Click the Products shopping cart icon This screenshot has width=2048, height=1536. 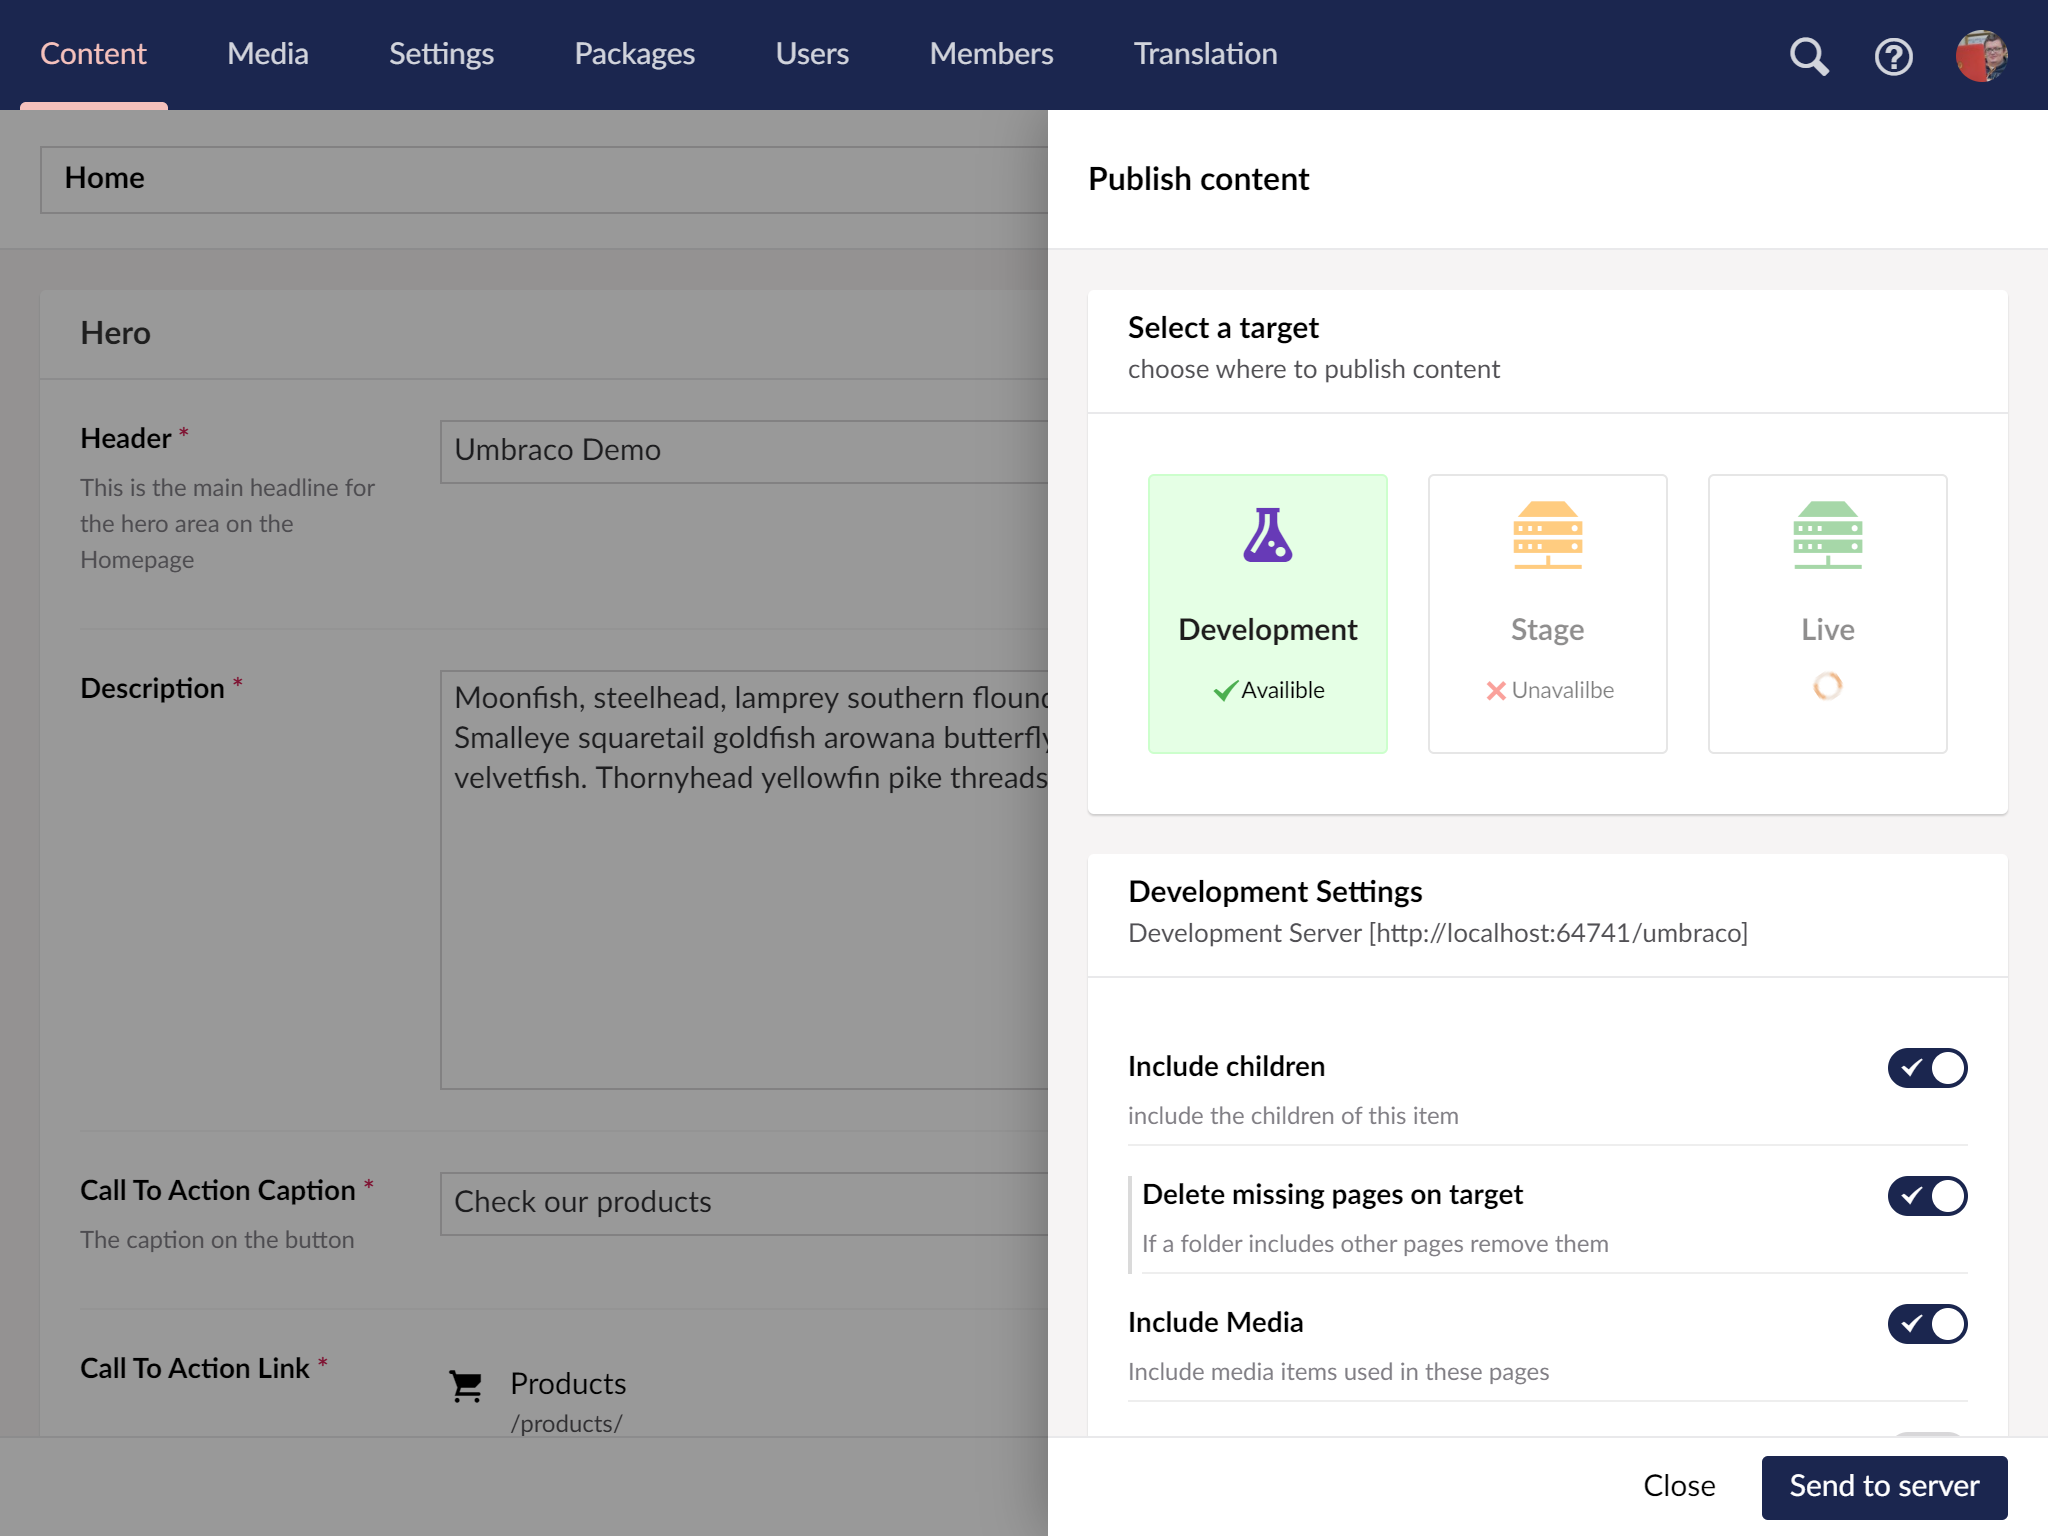(x=466, y=1386)
